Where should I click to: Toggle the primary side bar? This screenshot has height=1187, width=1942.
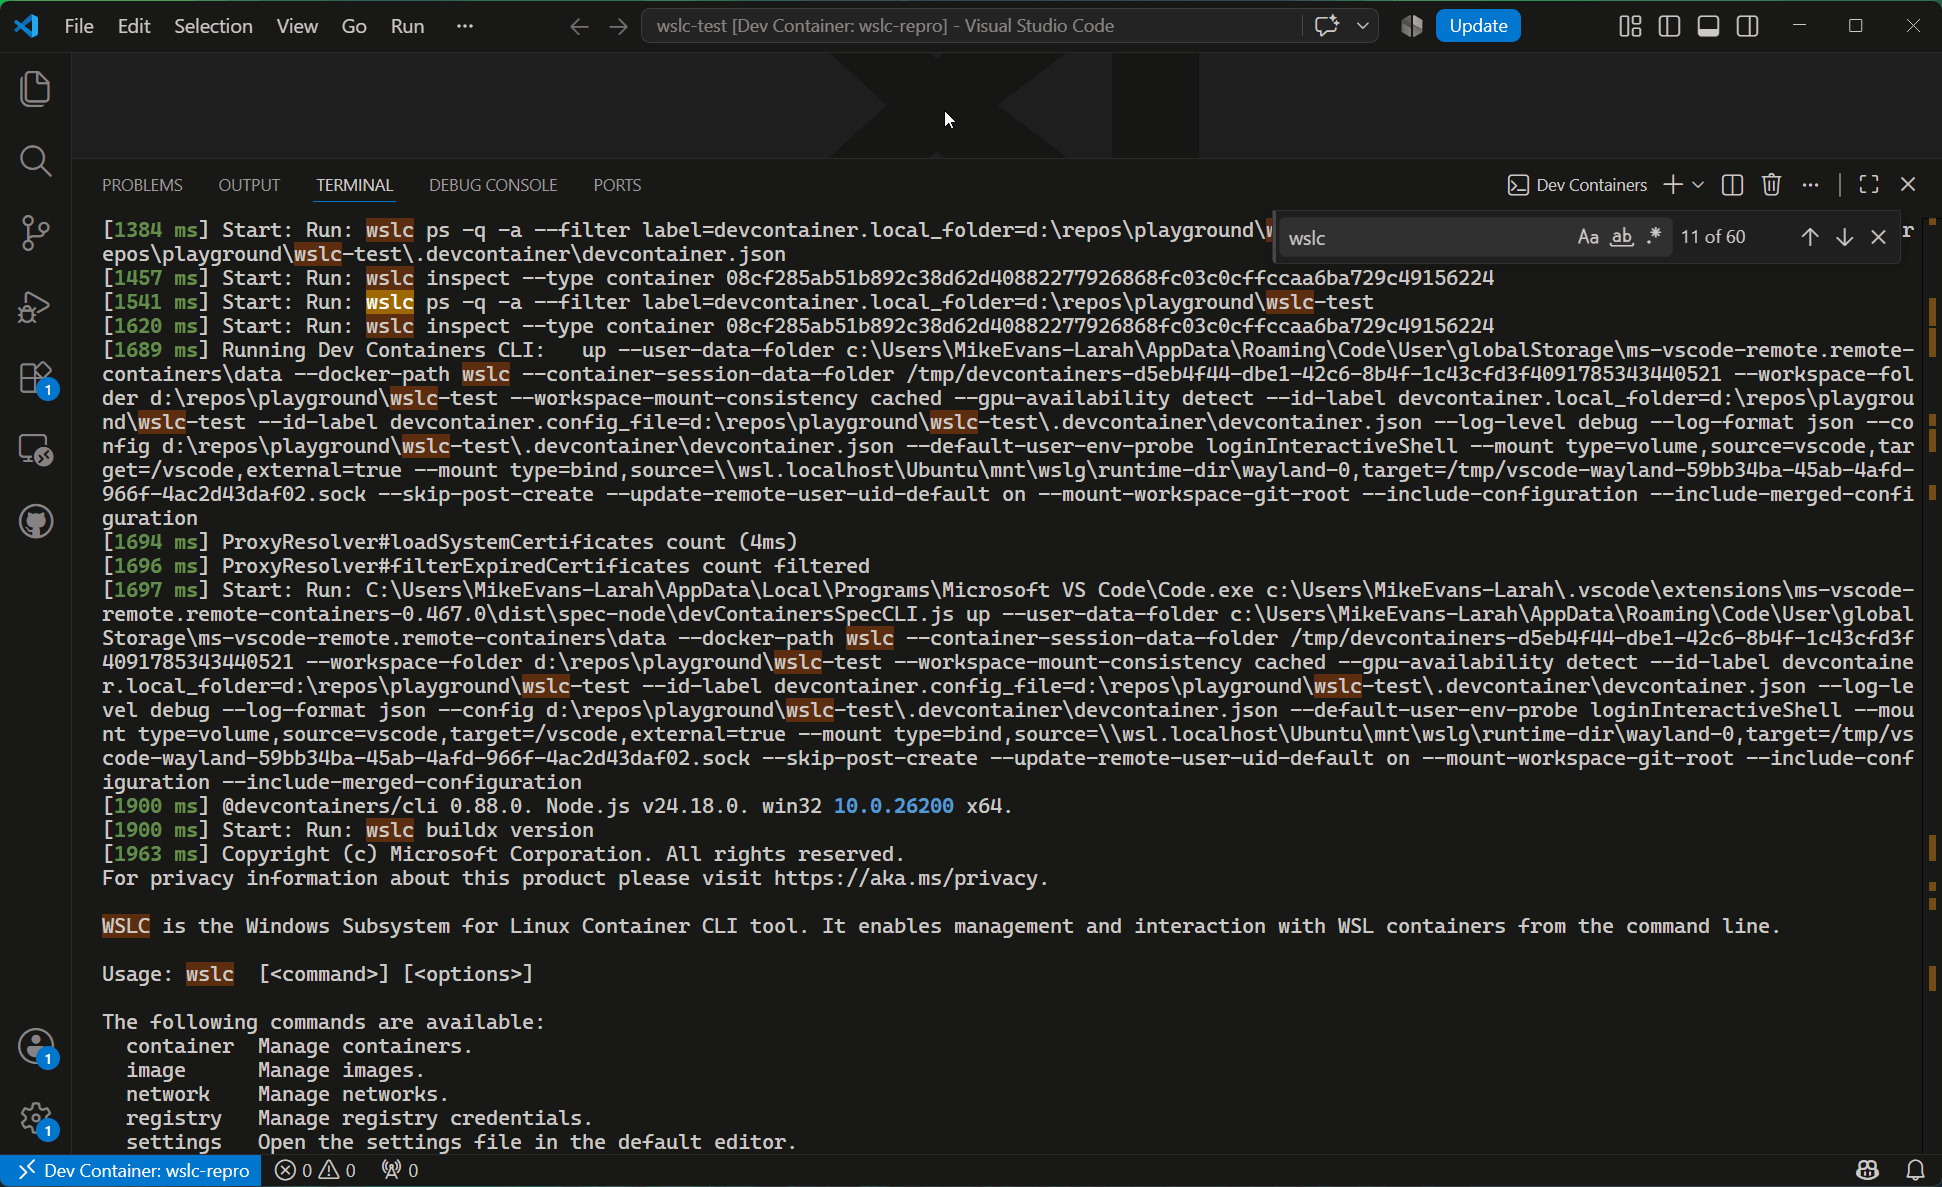(1669, 26)
